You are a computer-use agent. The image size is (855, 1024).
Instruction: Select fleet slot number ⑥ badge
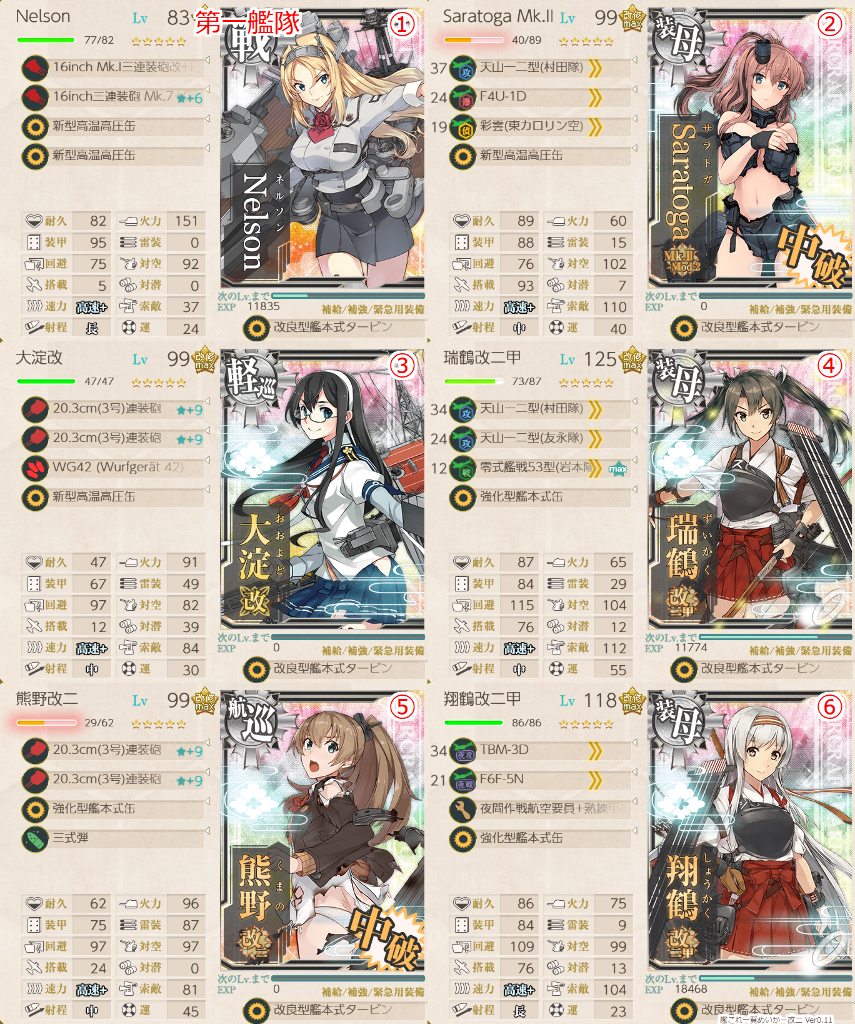[x=830, y=707]
